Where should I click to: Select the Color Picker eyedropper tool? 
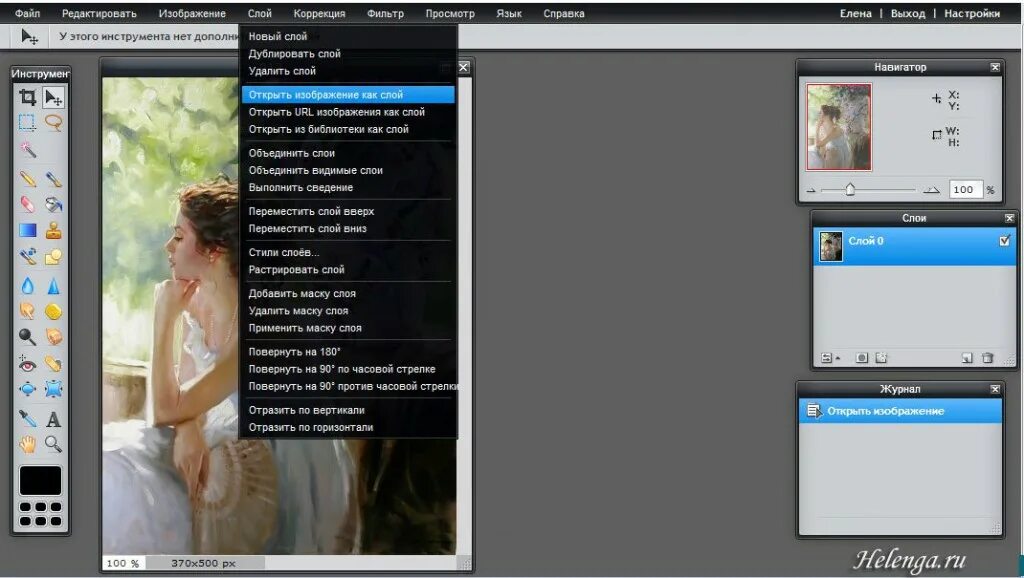click(x=27, y=418)
